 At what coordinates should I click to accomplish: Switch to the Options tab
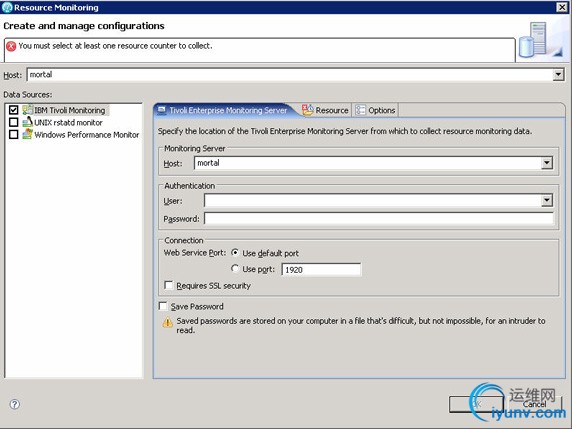(376, 110)
